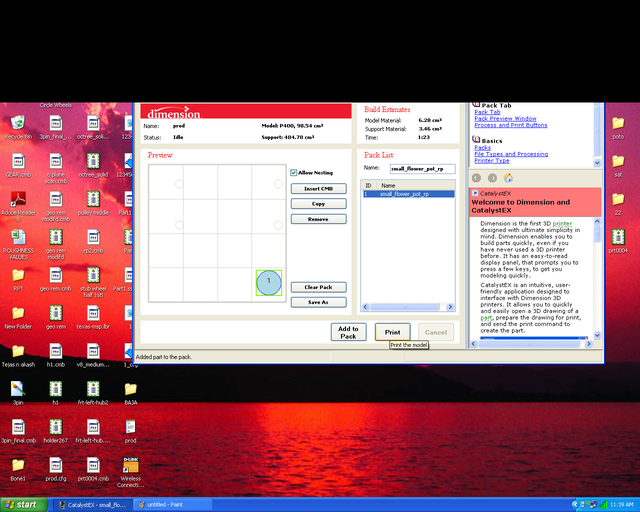640x512 pixels.
Task: Click the Print button
Action: point(393,332)
